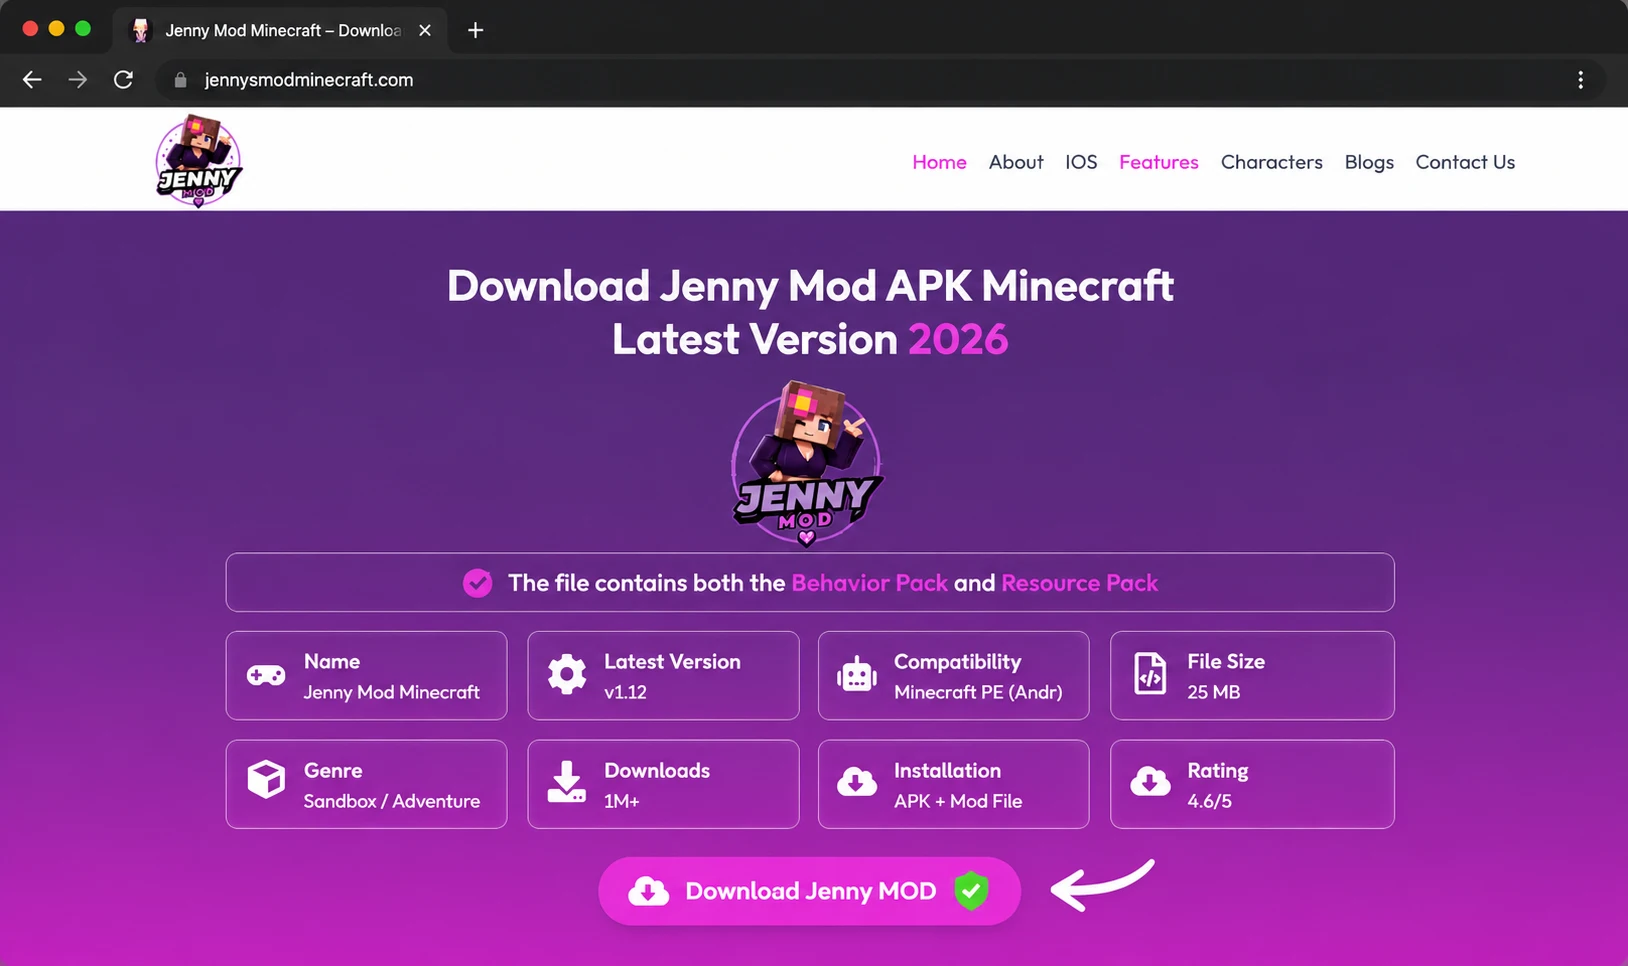Click the '4.6/5' rating value
This screenshot has width=1628, height=966.
[x=1210, y=801]
